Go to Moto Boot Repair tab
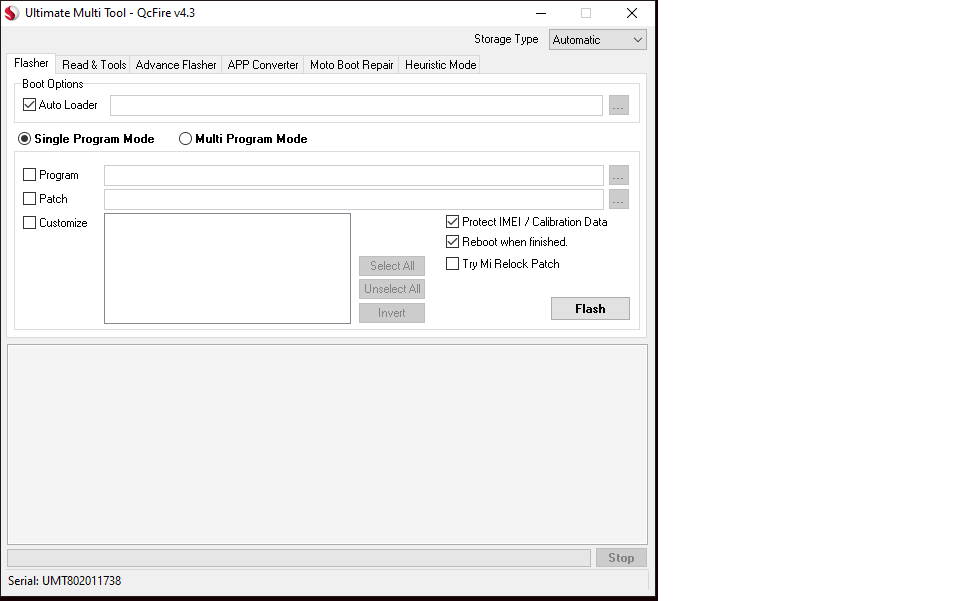 [x=351, y=65]
